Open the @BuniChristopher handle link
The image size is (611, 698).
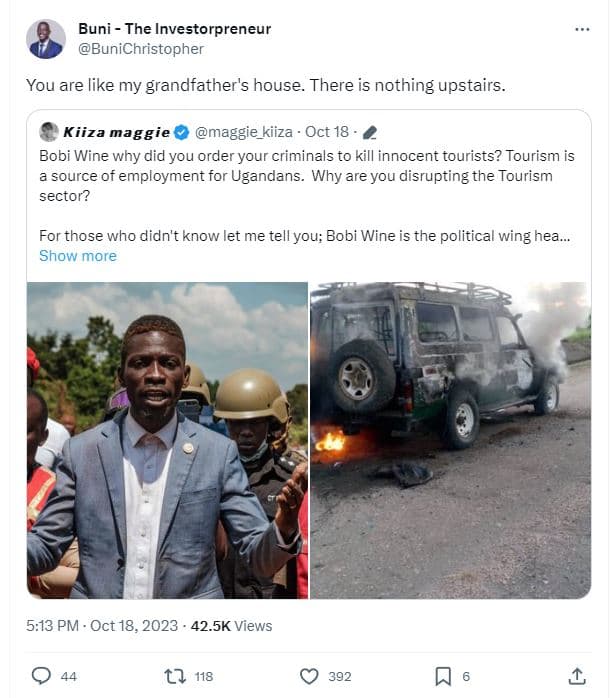pyautogui.click(x=141, y=48)
